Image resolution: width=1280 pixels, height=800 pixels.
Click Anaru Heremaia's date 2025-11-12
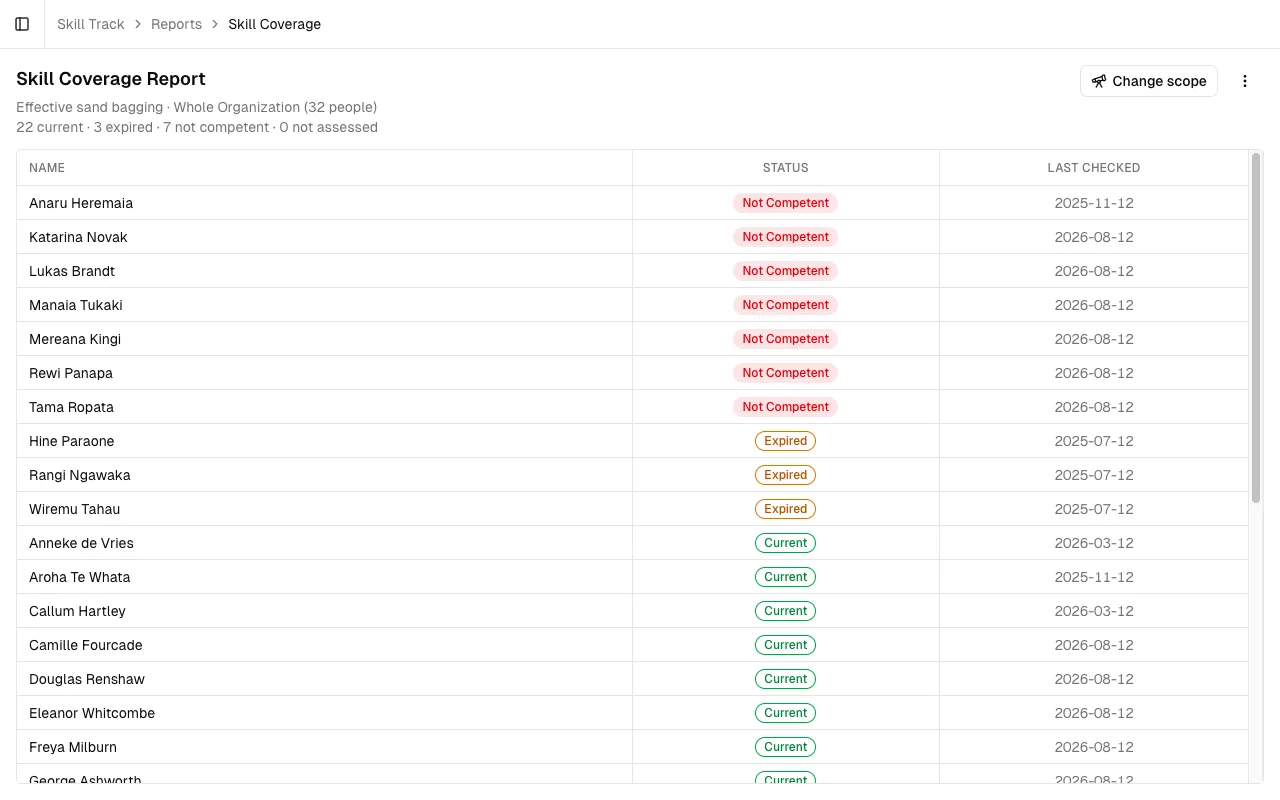[1094, 203]
